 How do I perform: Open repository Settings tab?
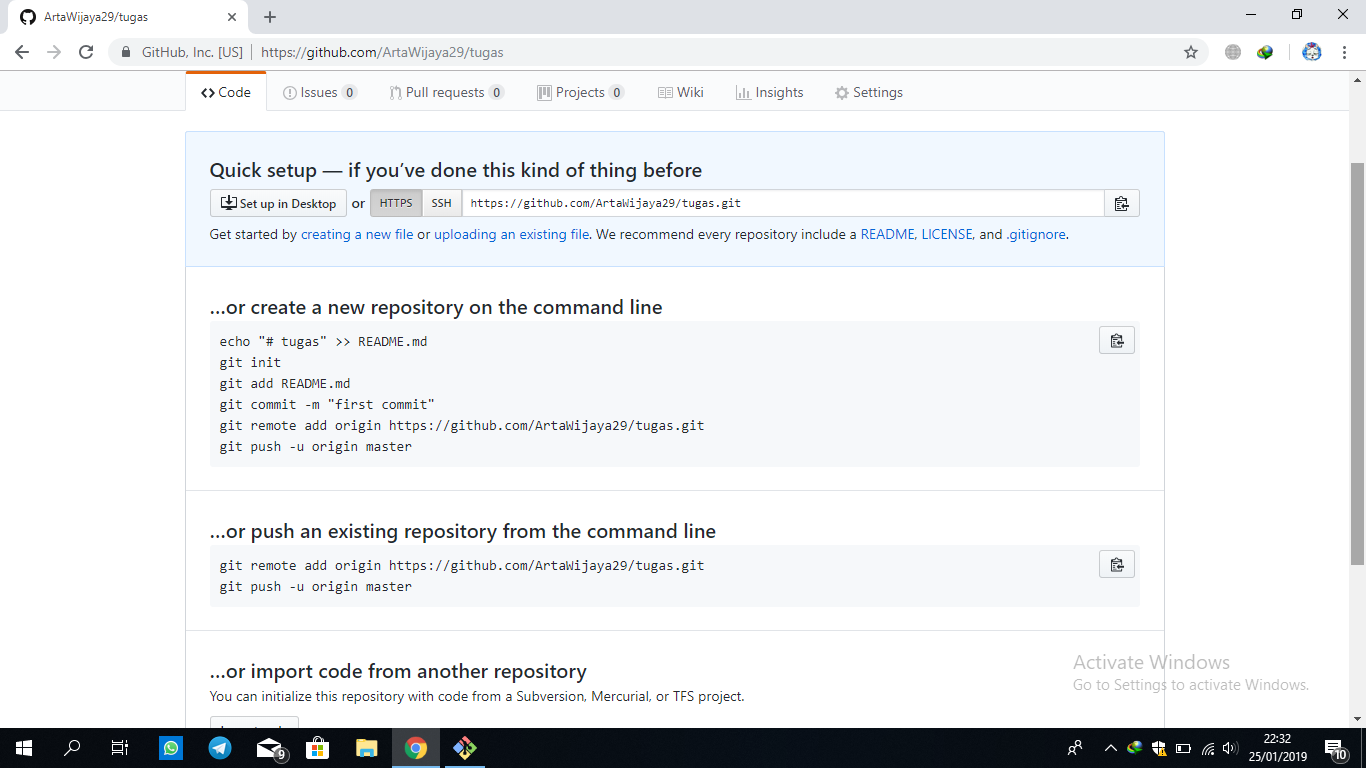(x=869, y=92)
